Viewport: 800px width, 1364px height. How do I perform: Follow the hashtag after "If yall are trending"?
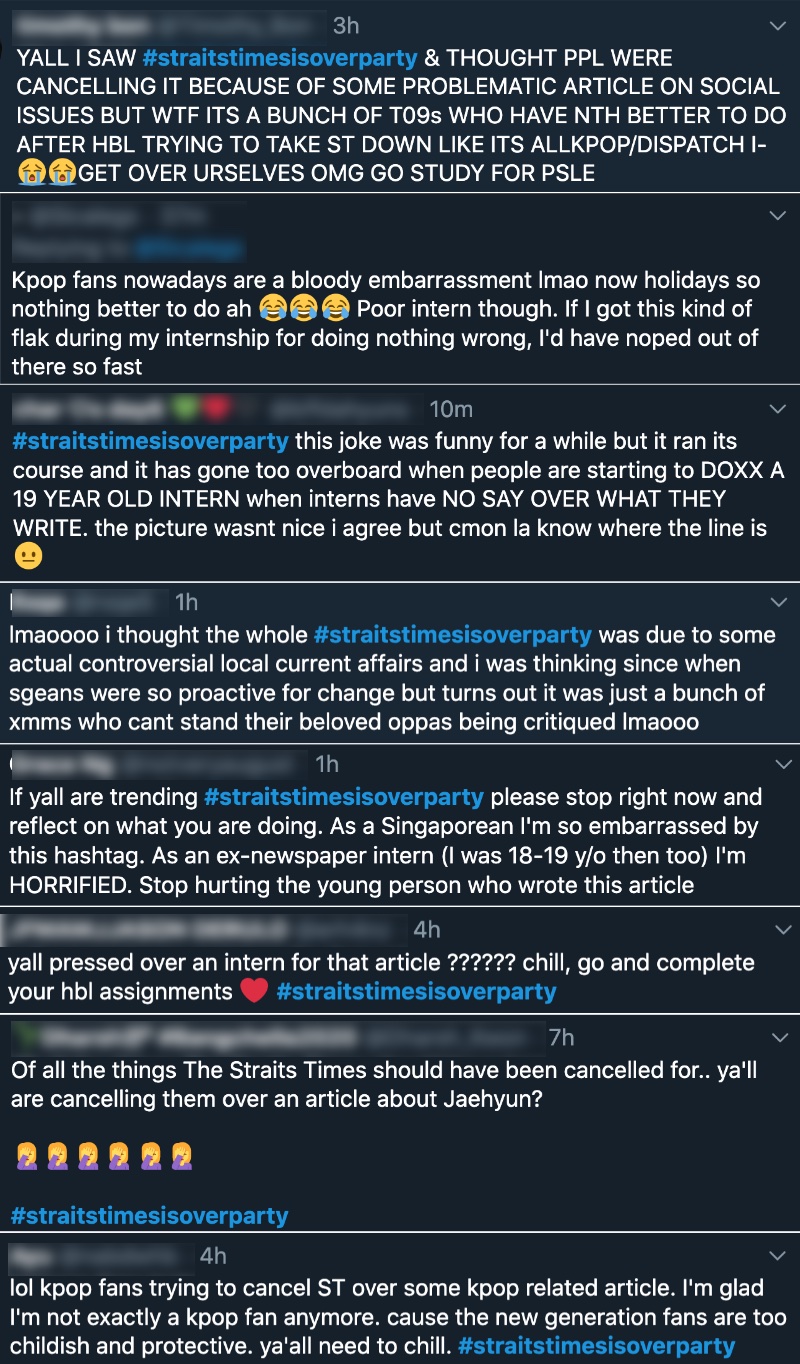tap(343, 797)
